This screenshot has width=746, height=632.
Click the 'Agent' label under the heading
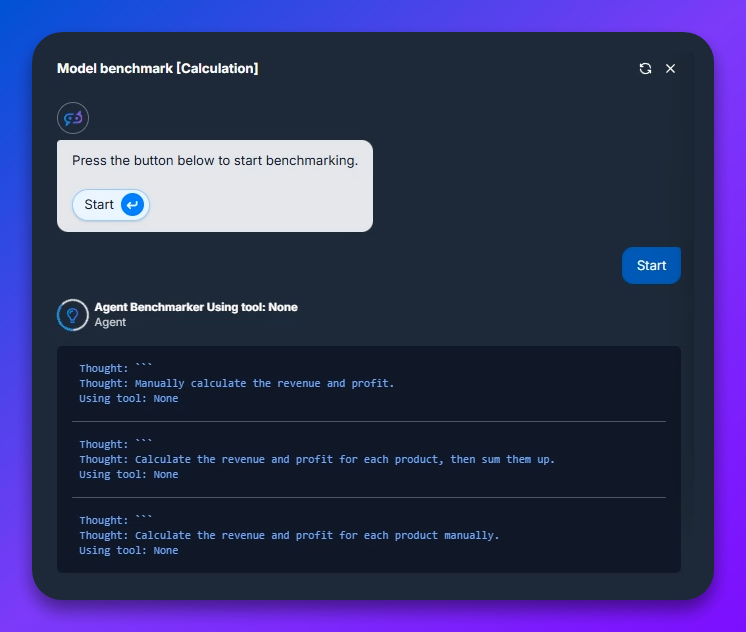(110, 323)
